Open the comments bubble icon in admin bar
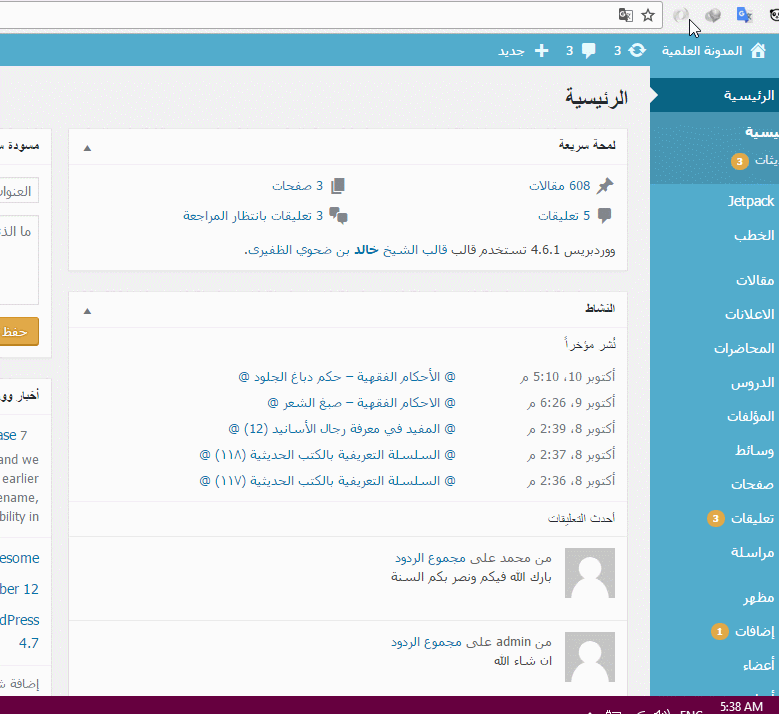The image size is (779, 714). click(x=589, y=50)
